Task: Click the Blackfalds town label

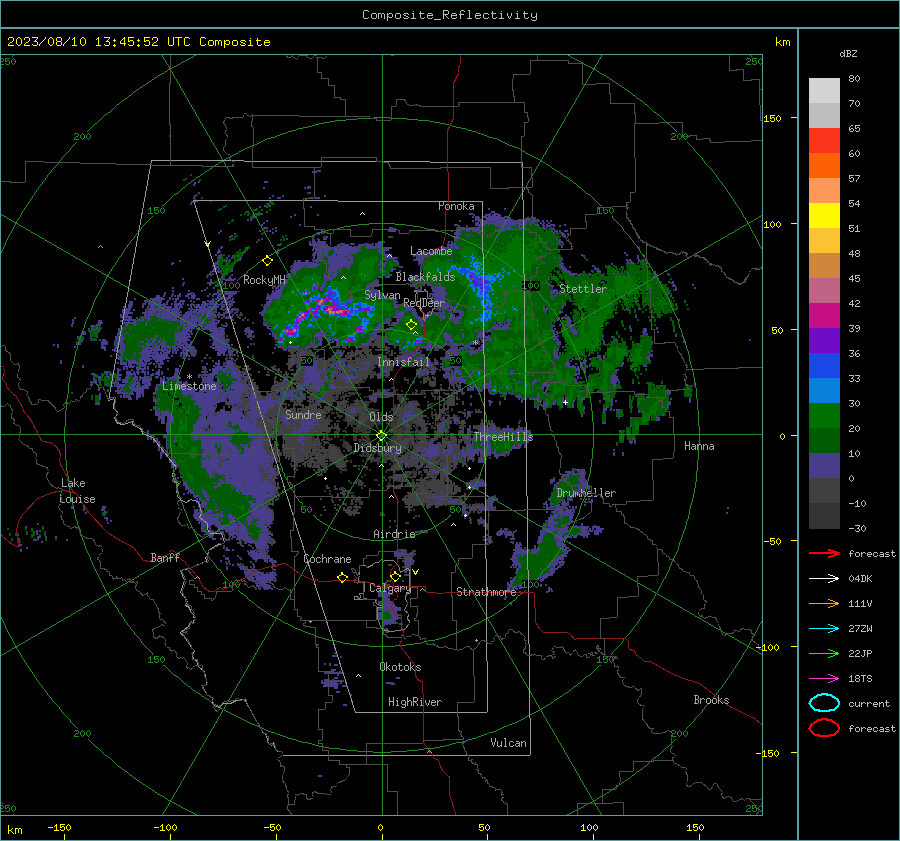Action: click(x=425, y=277)
